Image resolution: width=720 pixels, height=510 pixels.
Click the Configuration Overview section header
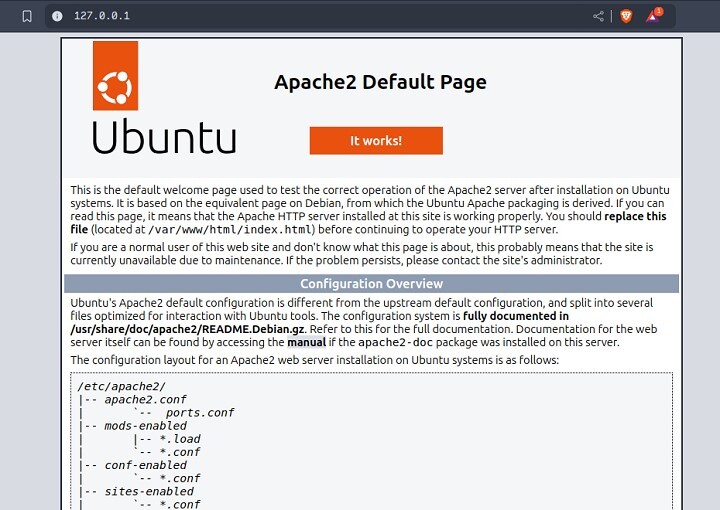(x=371, y=284)
